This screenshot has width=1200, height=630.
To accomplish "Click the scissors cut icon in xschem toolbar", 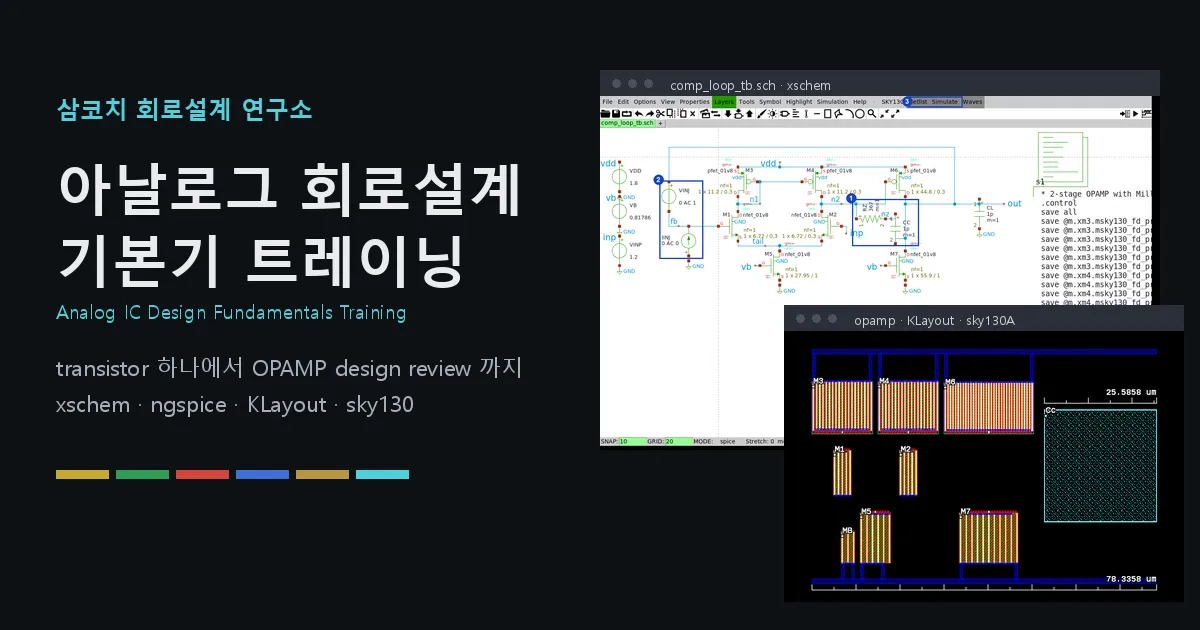I will (x=660, y=114).
